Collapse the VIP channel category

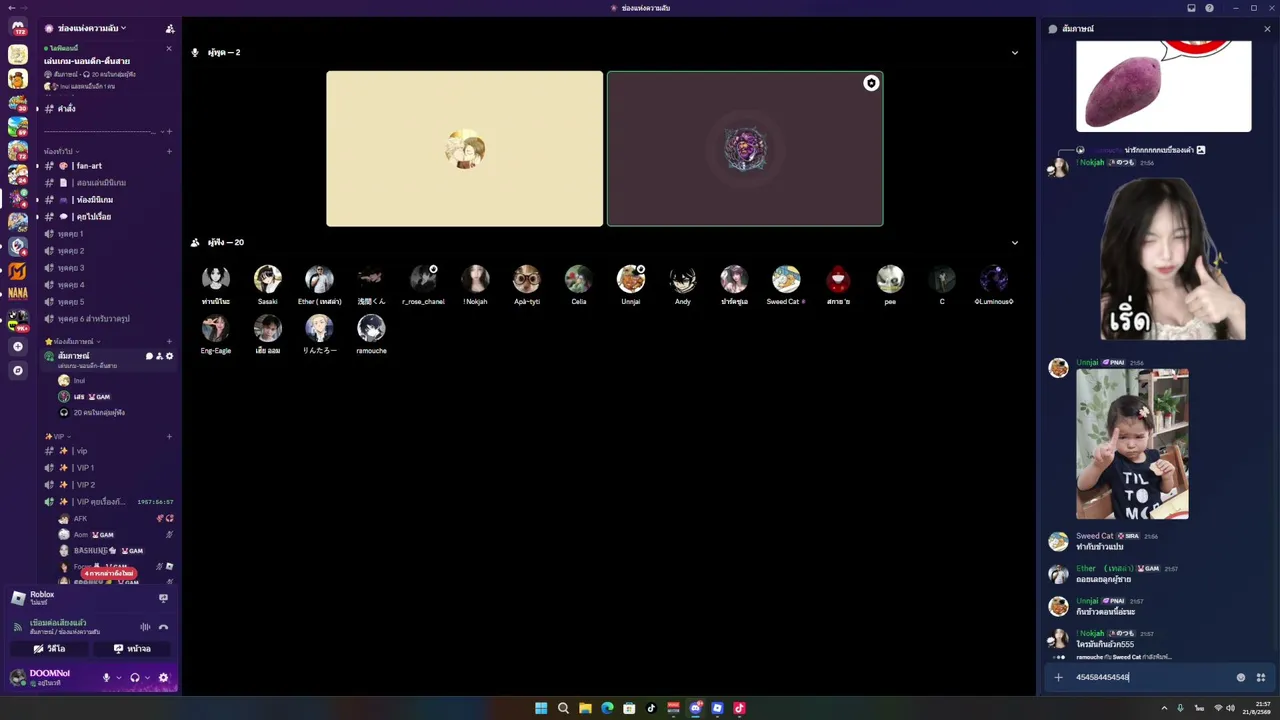point(58,437)
